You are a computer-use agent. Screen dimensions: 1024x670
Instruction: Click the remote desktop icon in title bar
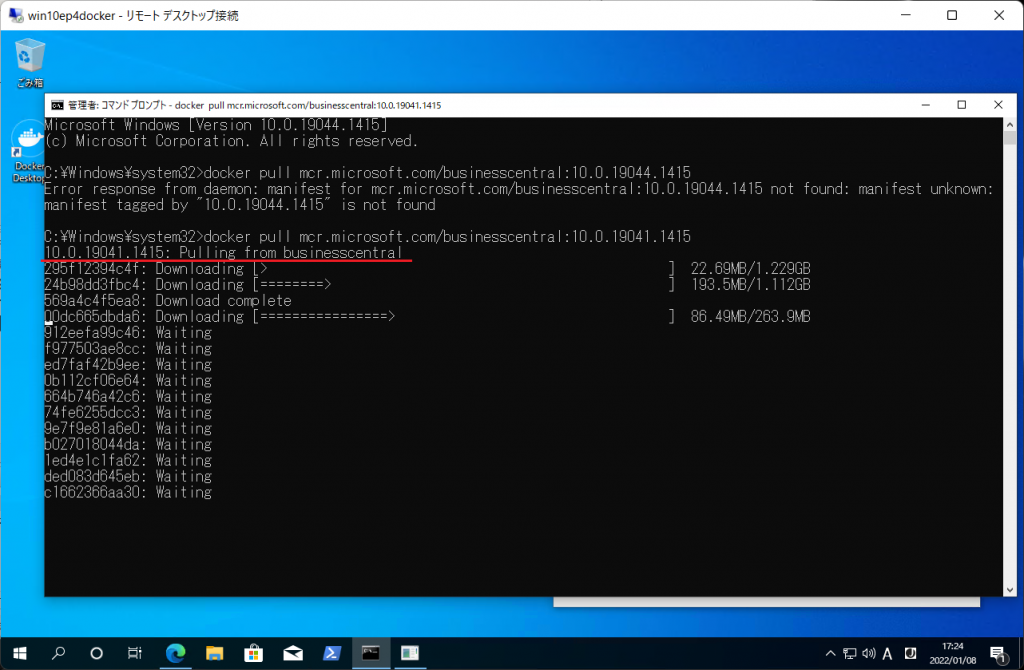tap(16, 15)
